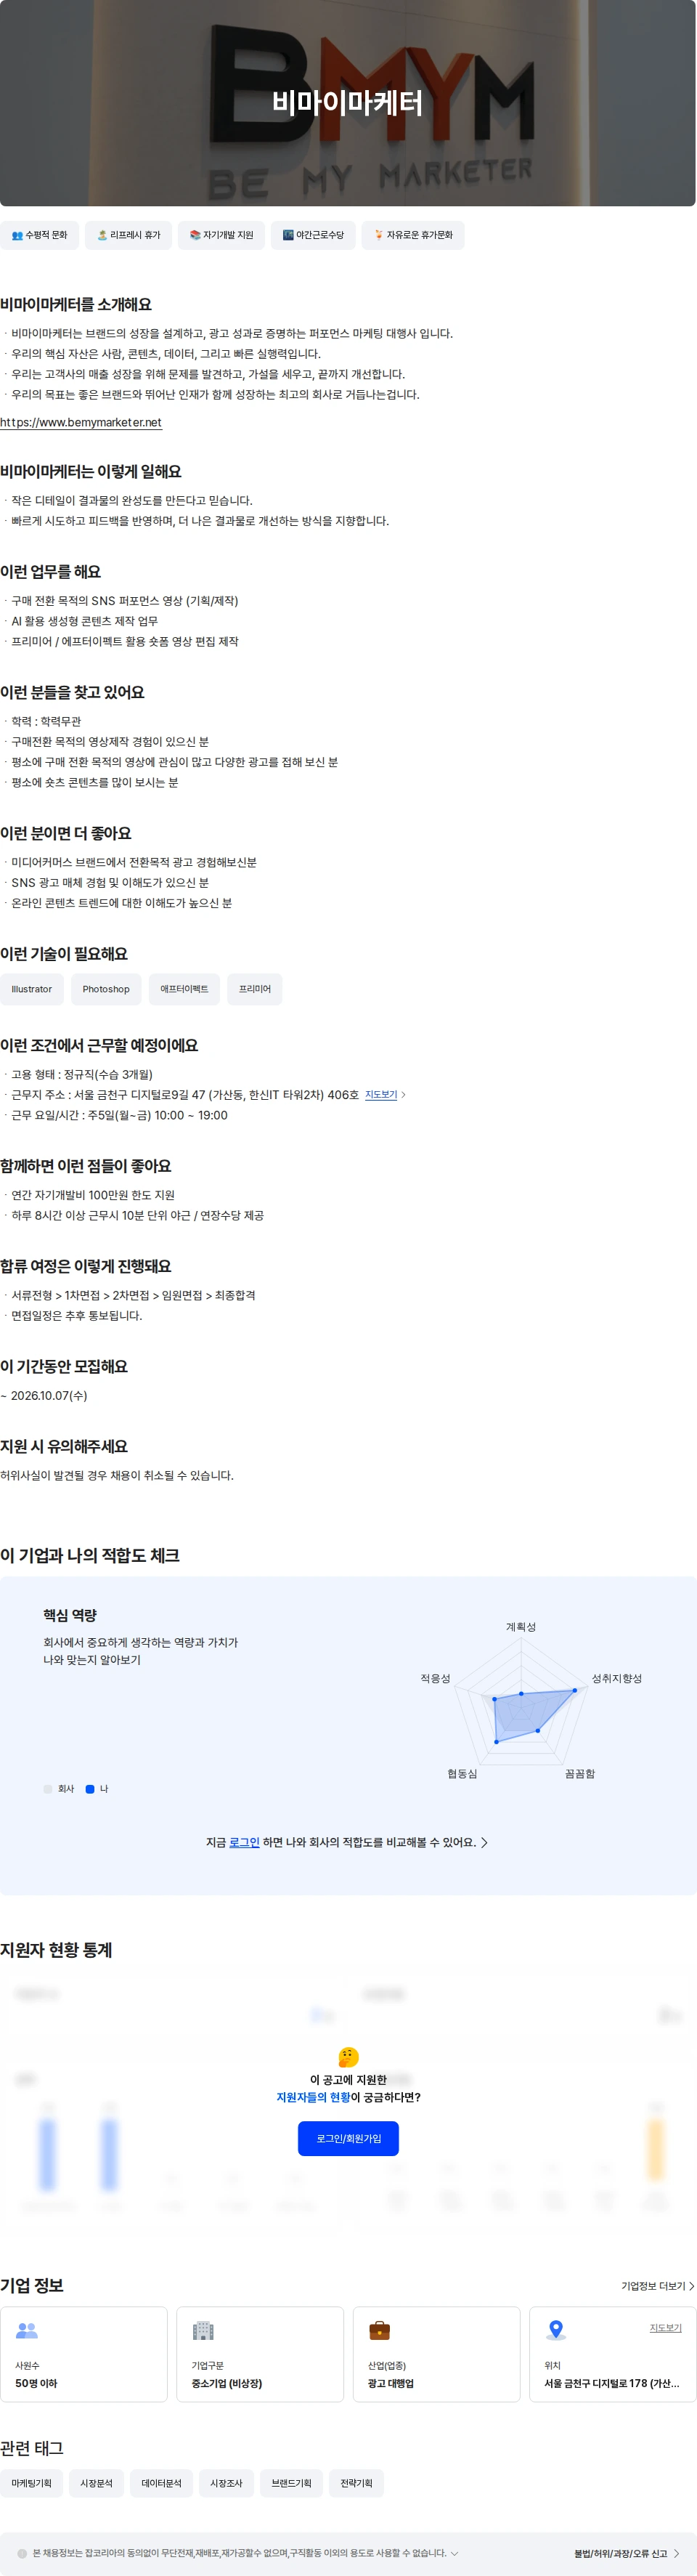Click the 로그인 link in compatibility check

click(x=244, y=1842)
